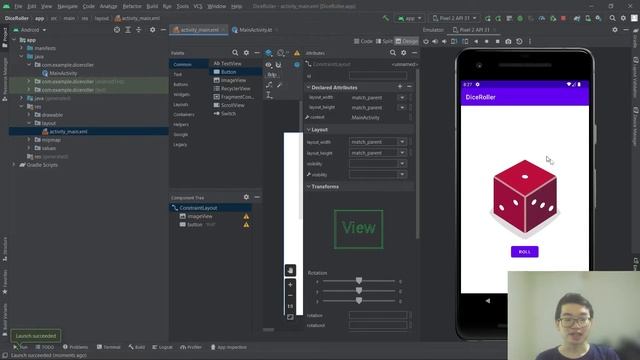This screenshot has width=640, height=360.
Task: Tap the ROLL button in emulator
Action: 524,252
